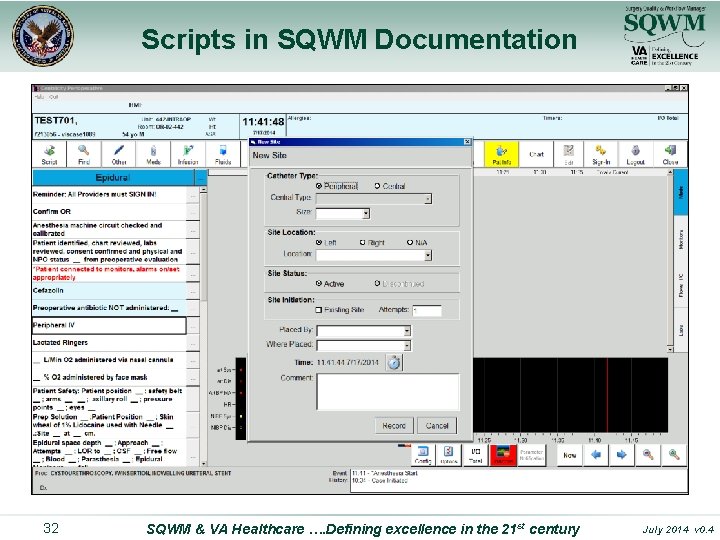Click the red monitor icon button
Screen dimensions: 720x540
coord(503,455)
